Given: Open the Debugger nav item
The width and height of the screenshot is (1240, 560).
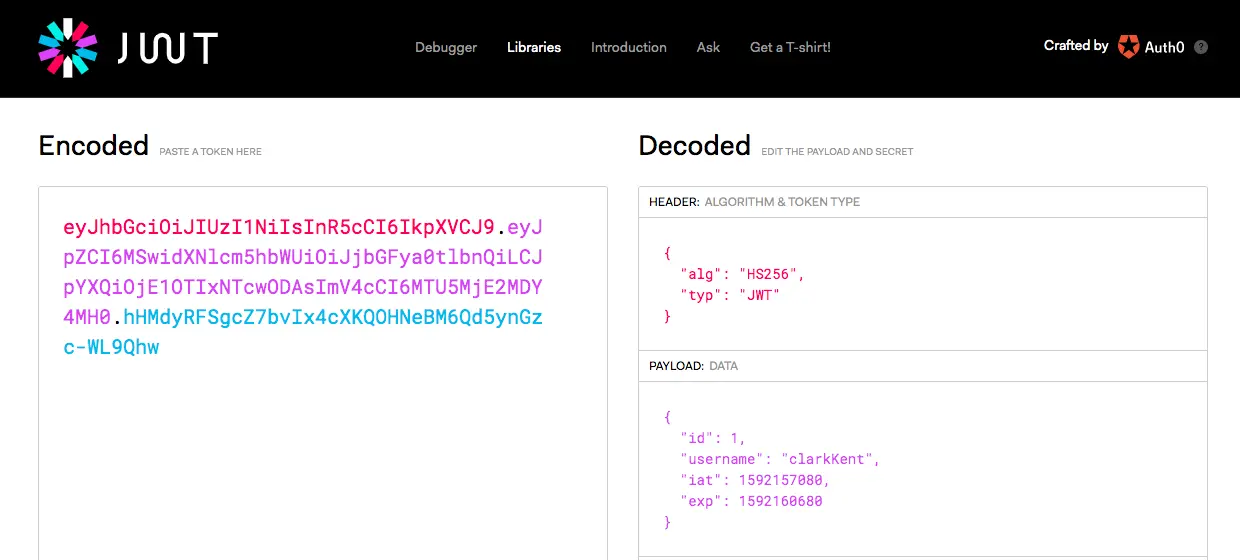Looking at the screenshot, I should click(x=446, y=47).
